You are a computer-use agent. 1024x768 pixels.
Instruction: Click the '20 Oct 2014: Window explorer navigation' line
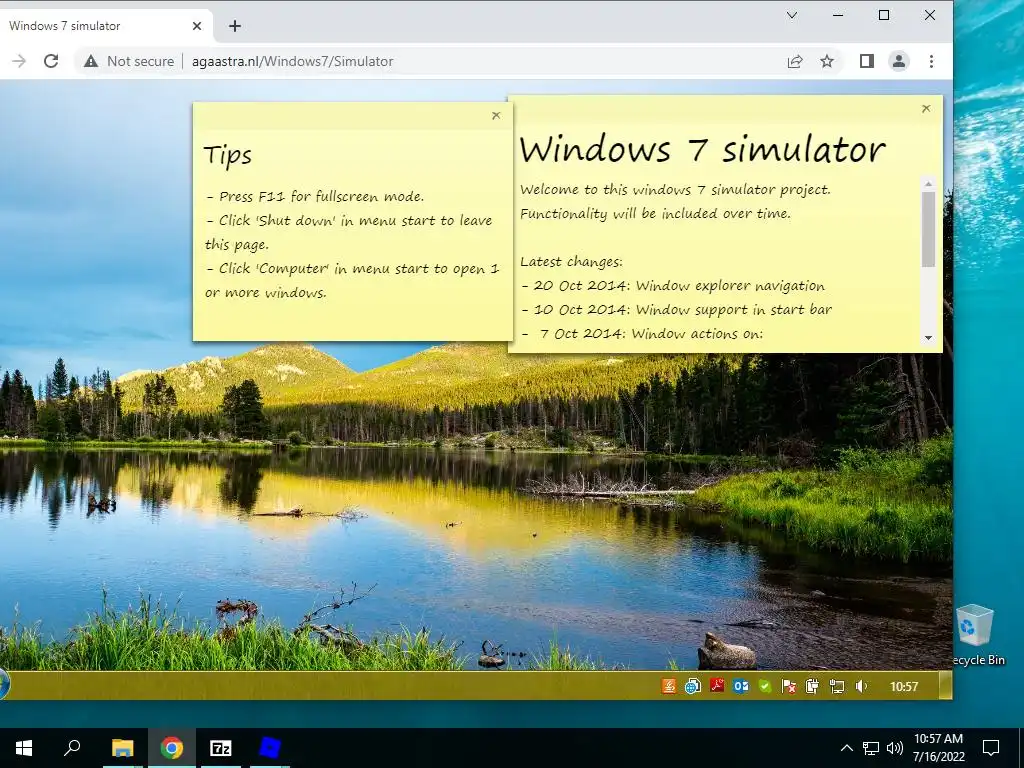673,286
